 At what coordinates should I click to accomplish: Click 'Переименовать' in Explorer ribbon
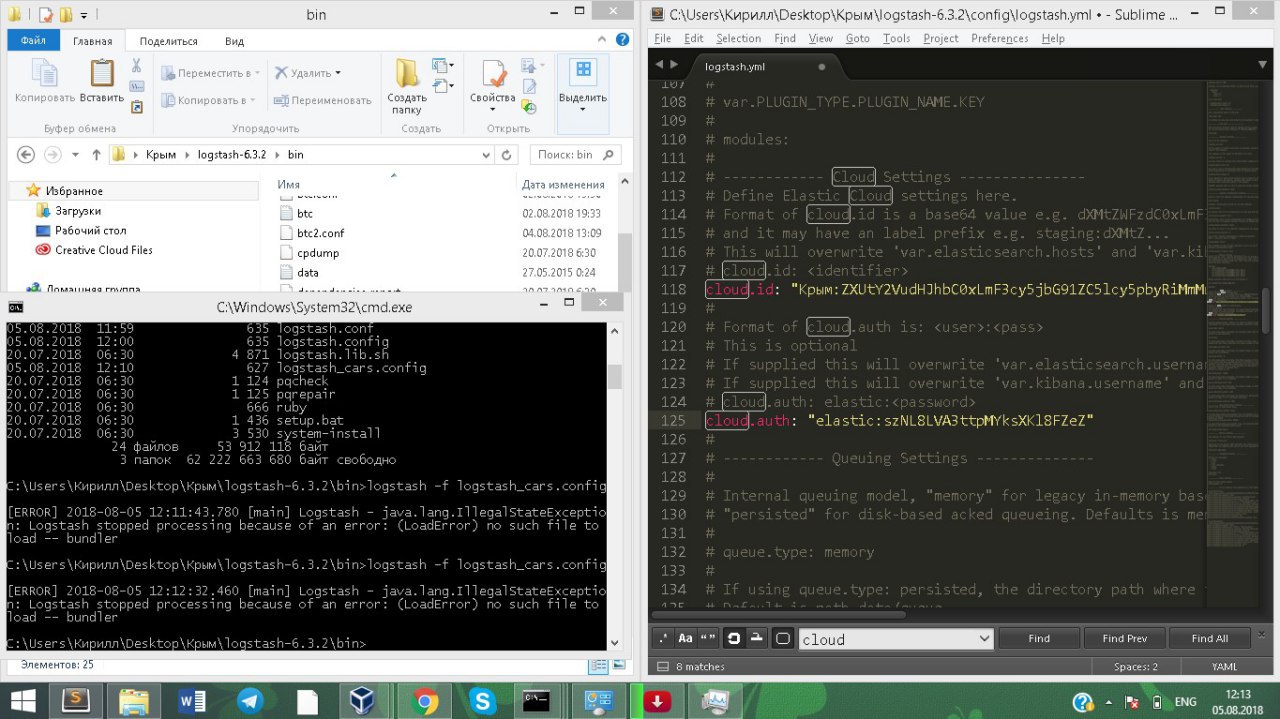pos(322,100)
